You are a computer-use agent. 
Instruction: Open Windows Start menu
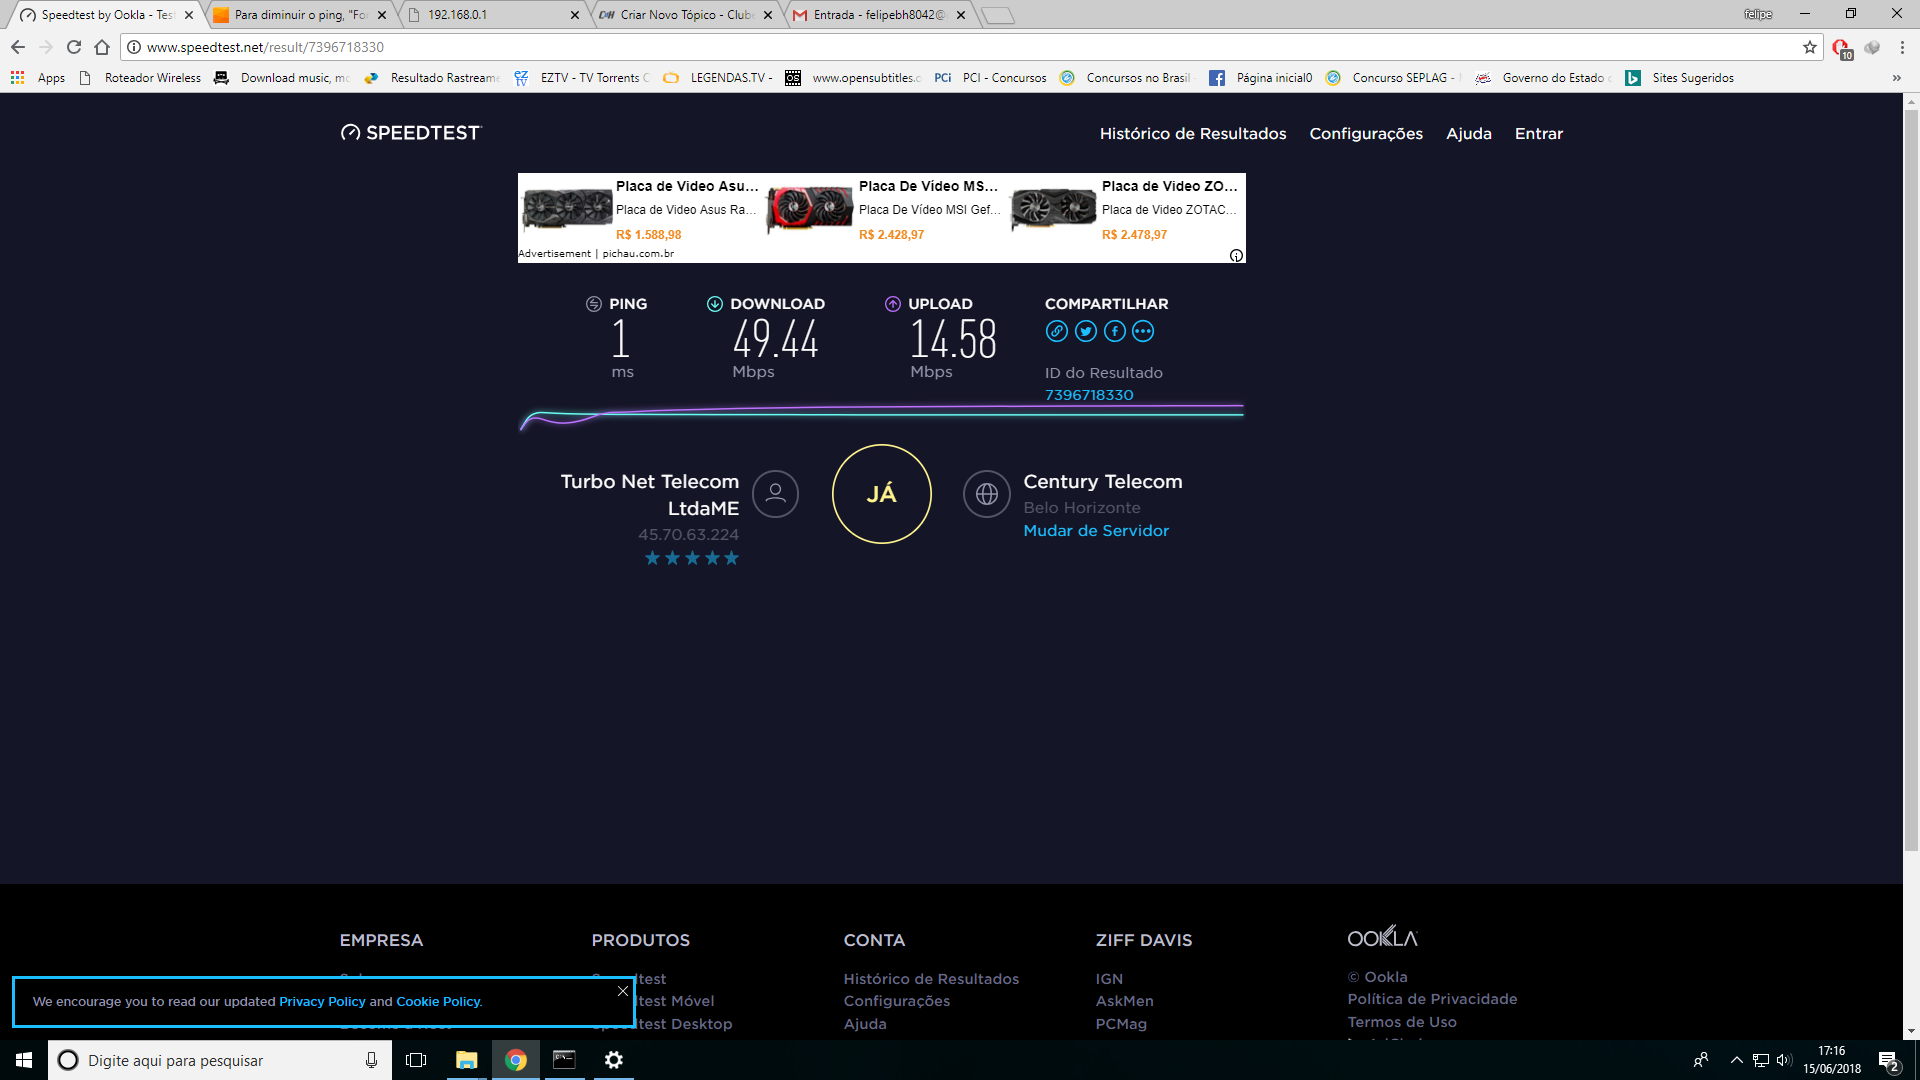[x=24, y=1060]
